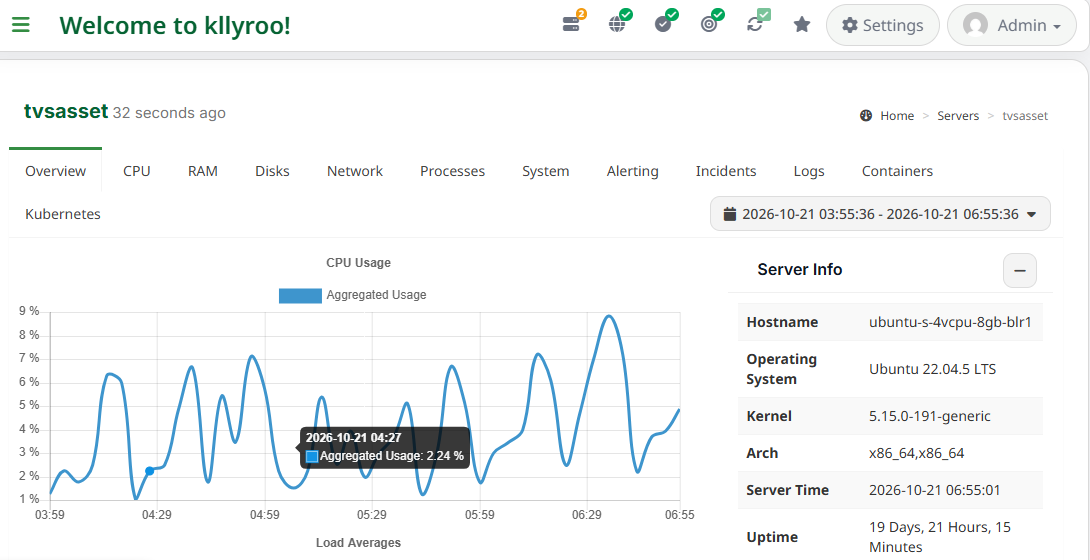Collapse the Server Info panel
1090x560 pixels.
[x=1020, y=271]
